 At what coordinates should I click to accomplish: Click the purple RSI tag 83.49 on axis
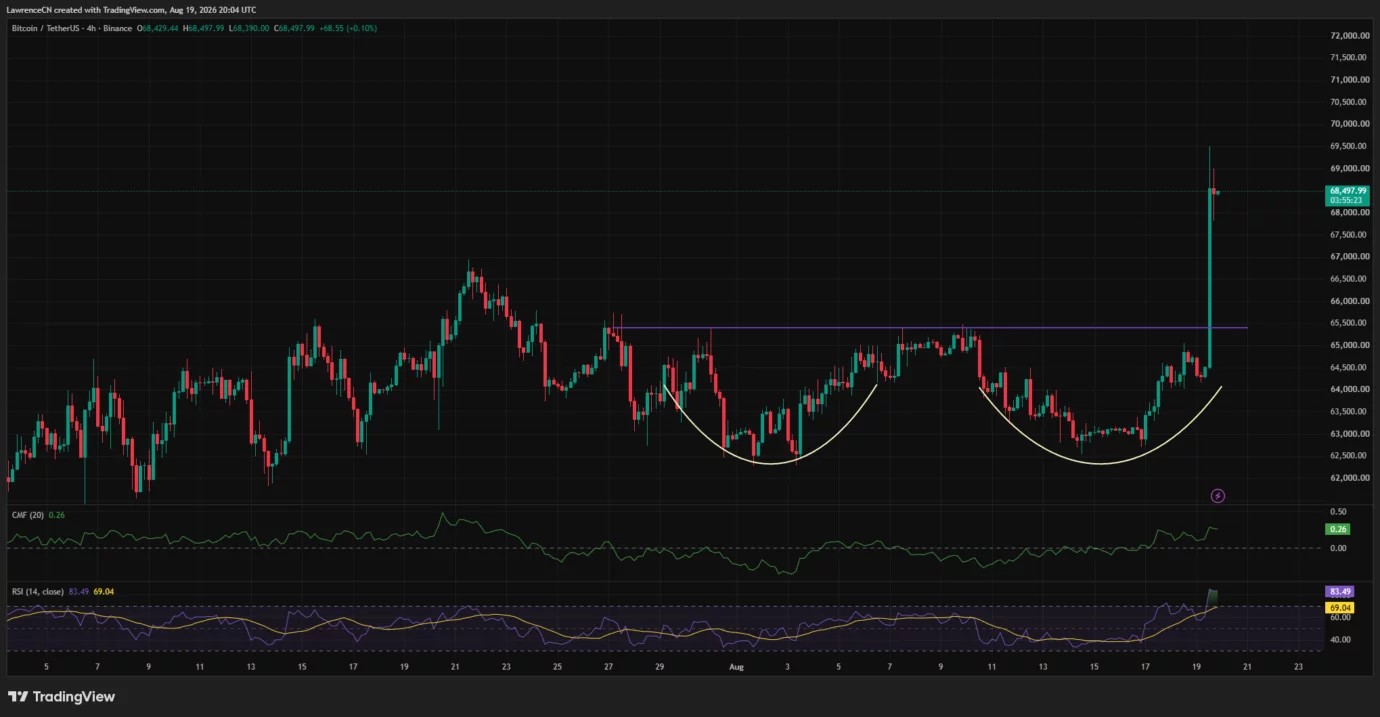click(x=1339, y=592)
